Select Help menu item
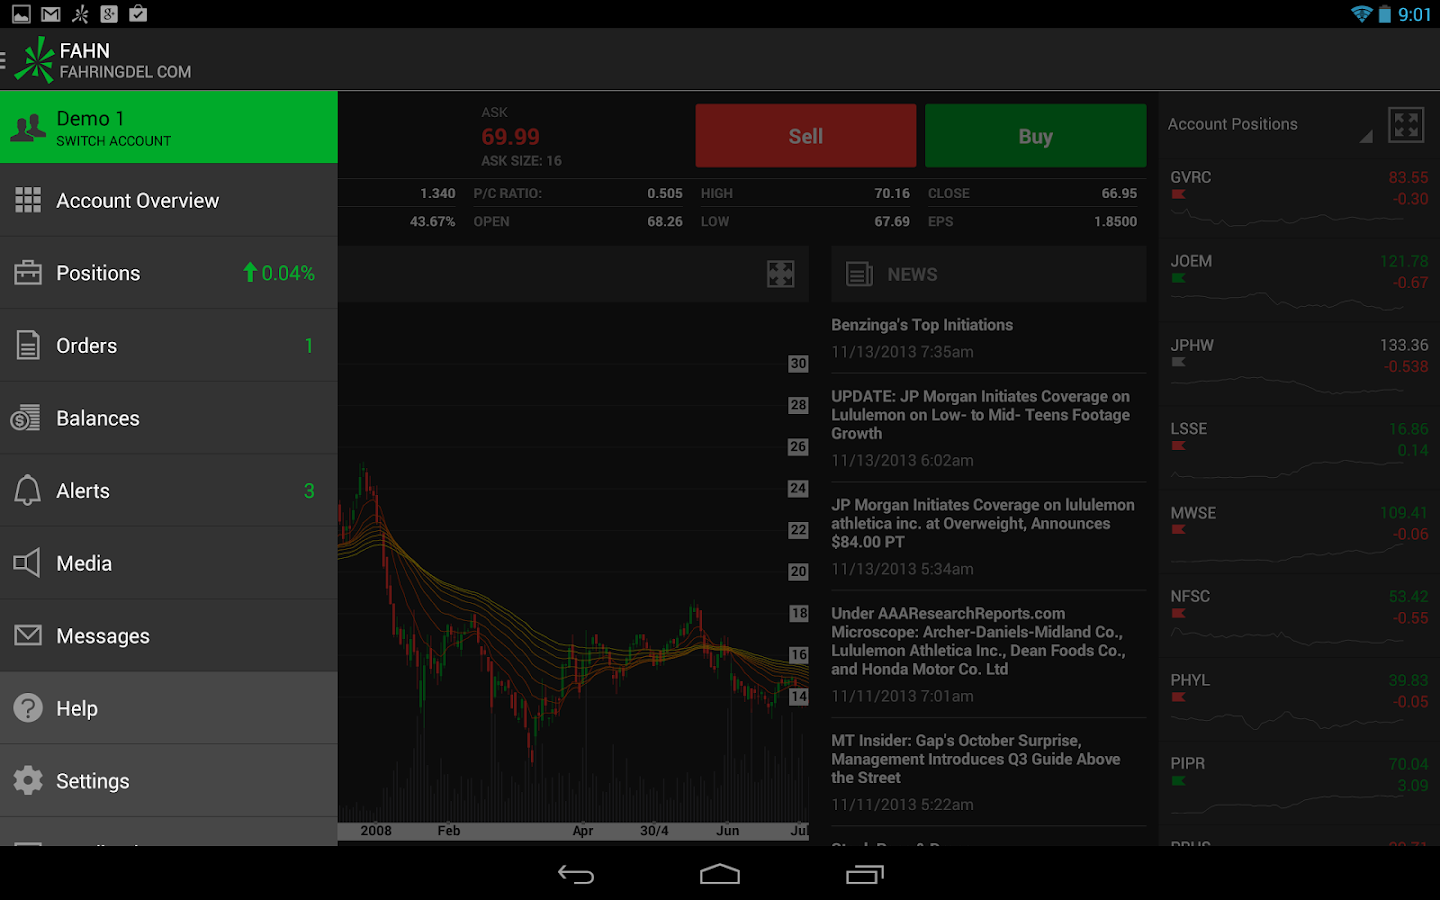 click(169, 708)
